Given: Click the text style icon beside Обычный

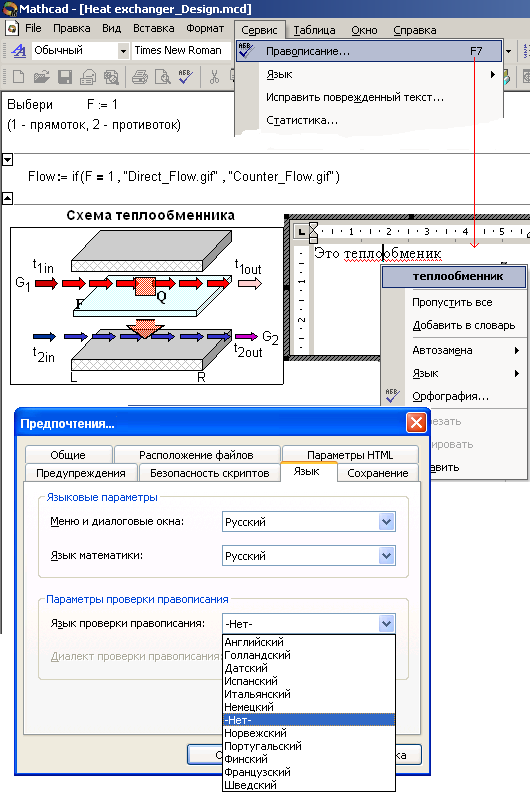Looking at the screenshot, I should pos(18,51).
